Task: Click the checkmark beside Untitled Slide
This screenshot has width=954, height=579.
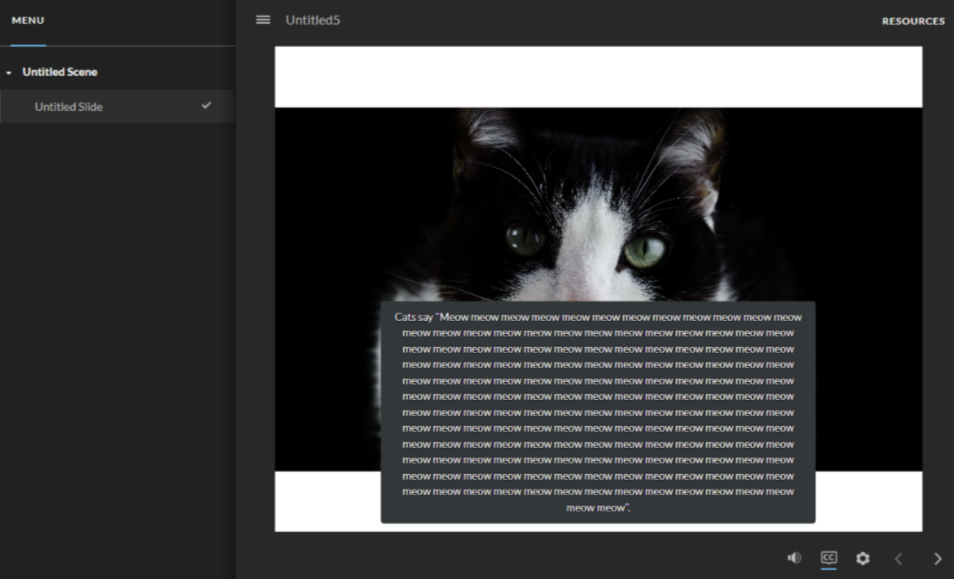Action: (x=206, y=106)
